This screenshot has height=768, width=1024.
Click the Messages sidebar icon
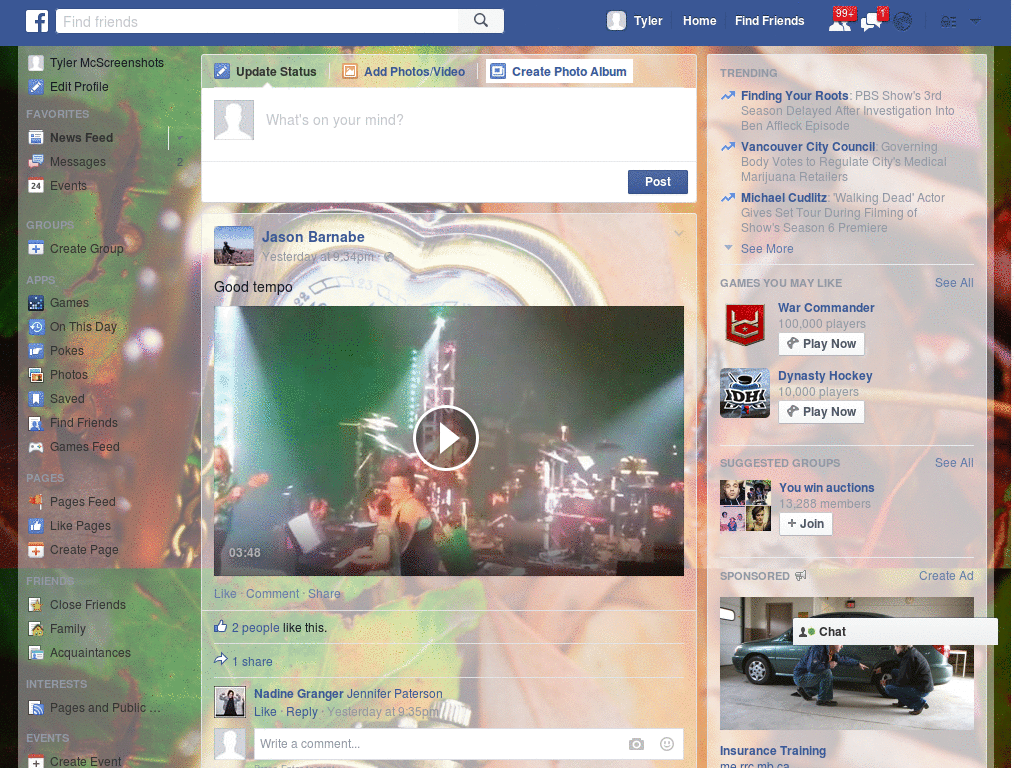36,161
